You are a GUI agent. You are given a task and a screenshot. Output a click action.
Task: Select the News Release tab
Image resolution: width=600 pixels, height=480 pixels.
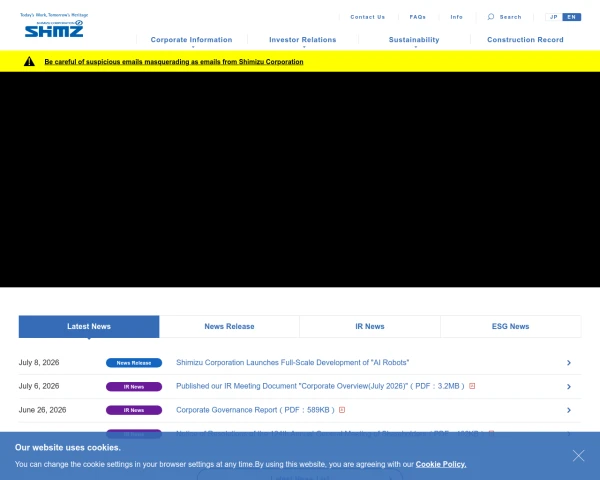tap(229, 327)
